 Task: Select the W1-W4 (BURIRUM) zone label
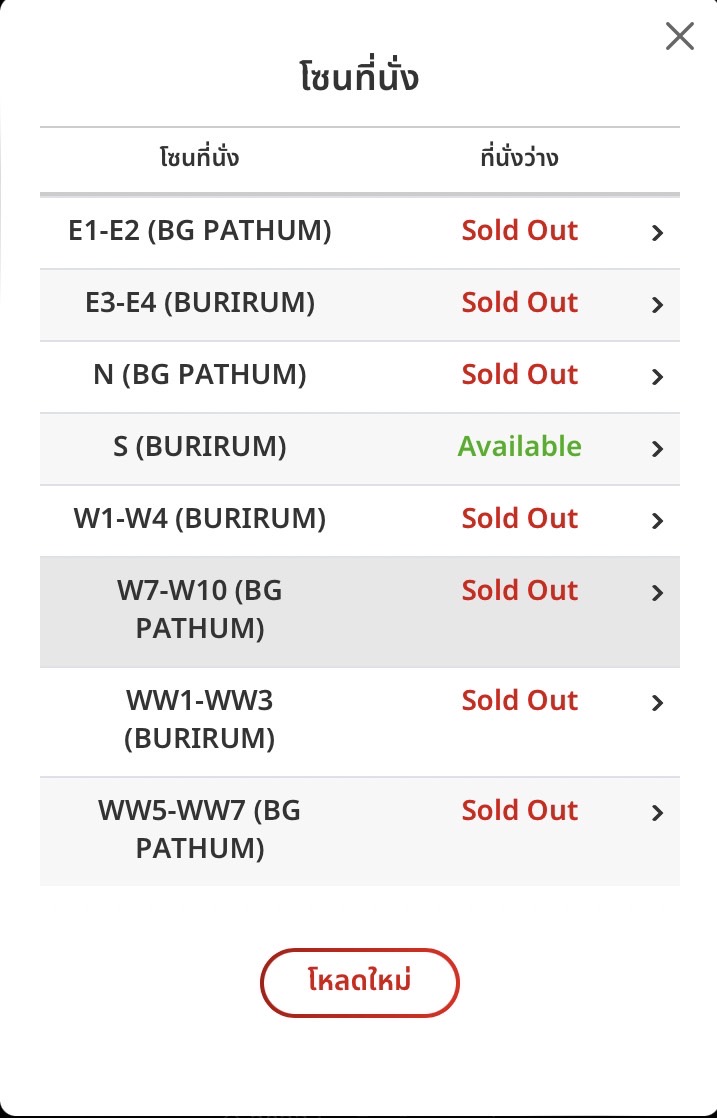tap(200, 518)
